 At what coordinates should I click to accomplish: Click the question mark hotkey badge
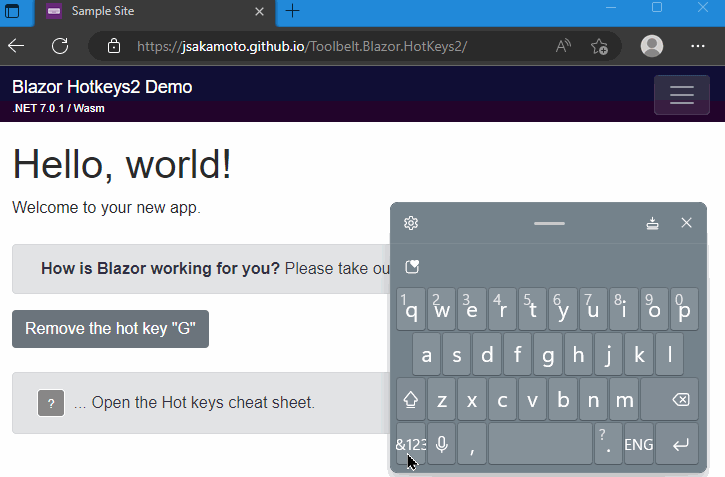click(x=51, y=403)
